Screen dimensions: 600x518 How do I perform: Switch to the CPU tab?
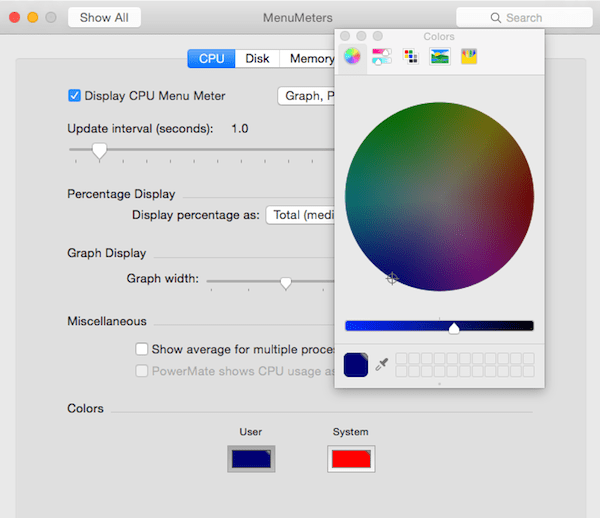[211, 59]
